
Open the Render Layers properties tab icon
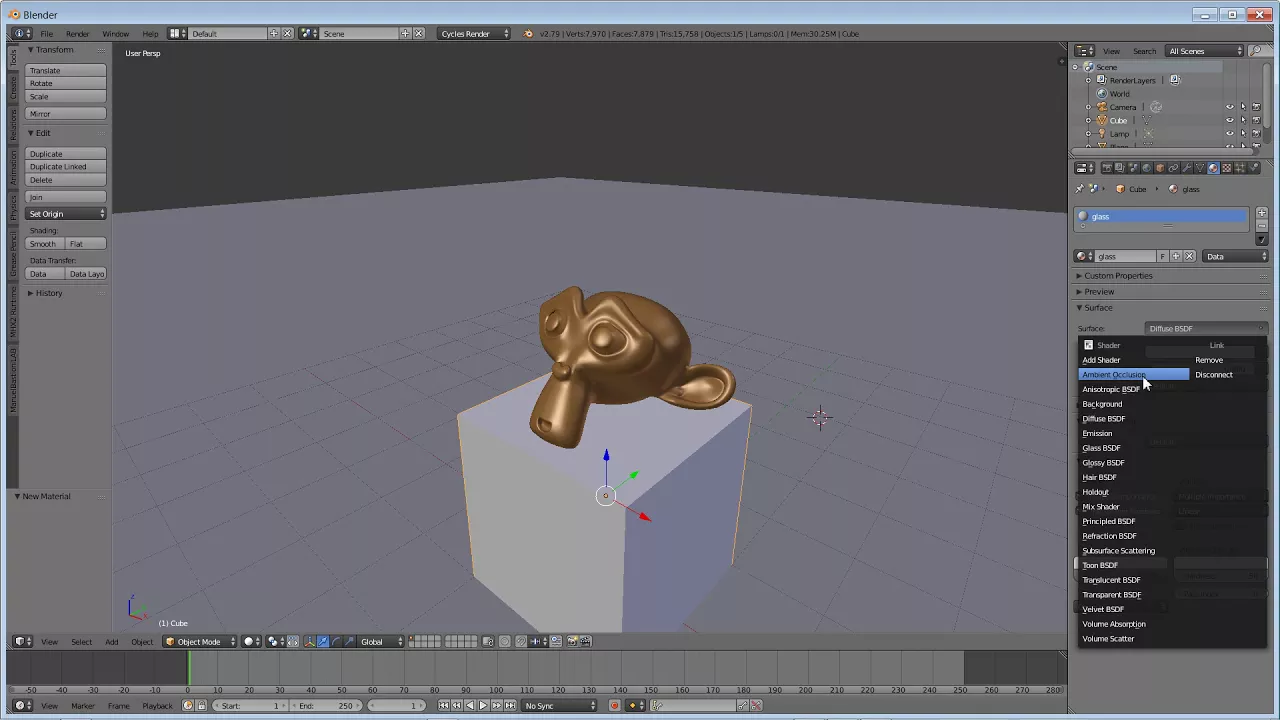[x=1120, y=168]
